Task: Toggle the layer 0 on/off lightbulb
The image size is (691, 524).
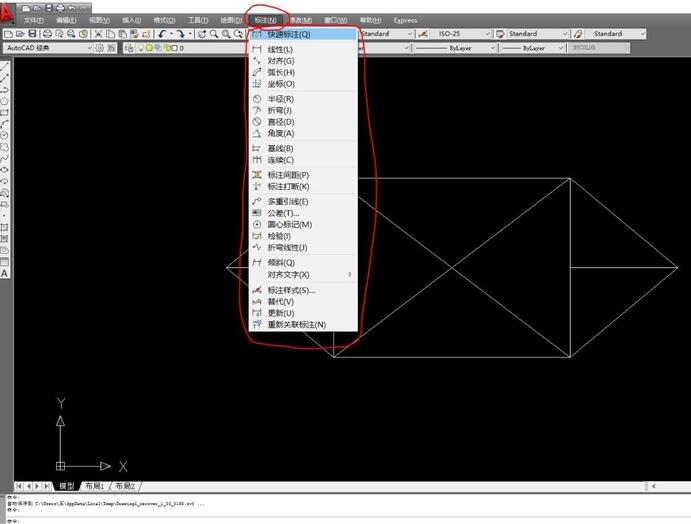Action: [141, 48]
